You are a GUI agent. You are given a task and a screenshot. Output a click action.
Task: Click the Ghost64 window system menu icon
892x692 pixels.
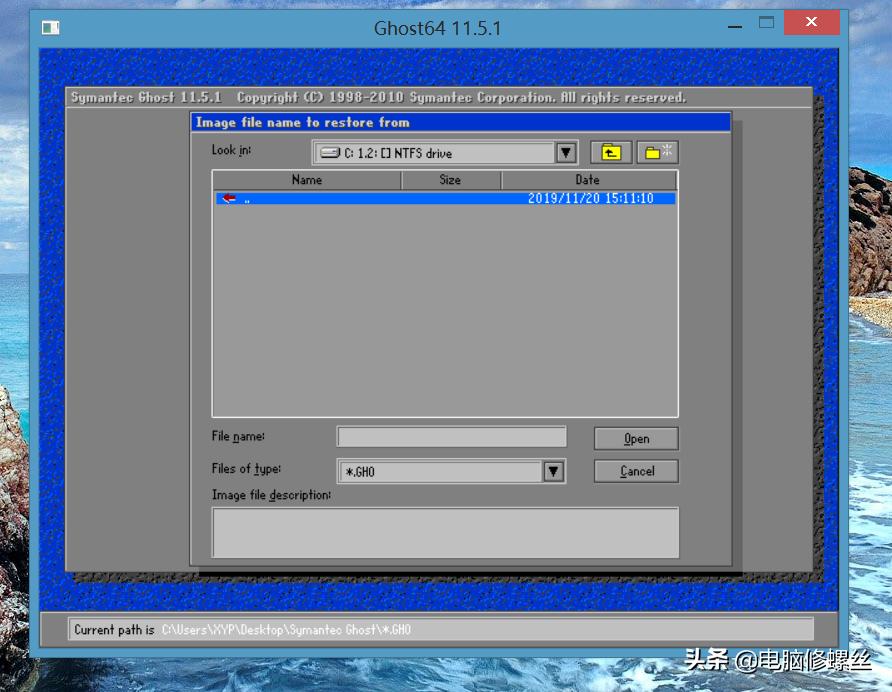(51, 27)
